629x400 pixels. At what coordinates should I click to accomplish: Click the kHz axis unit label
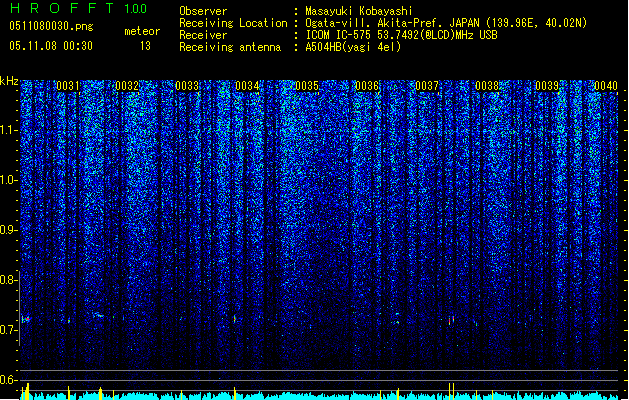(x=9, y=81)
